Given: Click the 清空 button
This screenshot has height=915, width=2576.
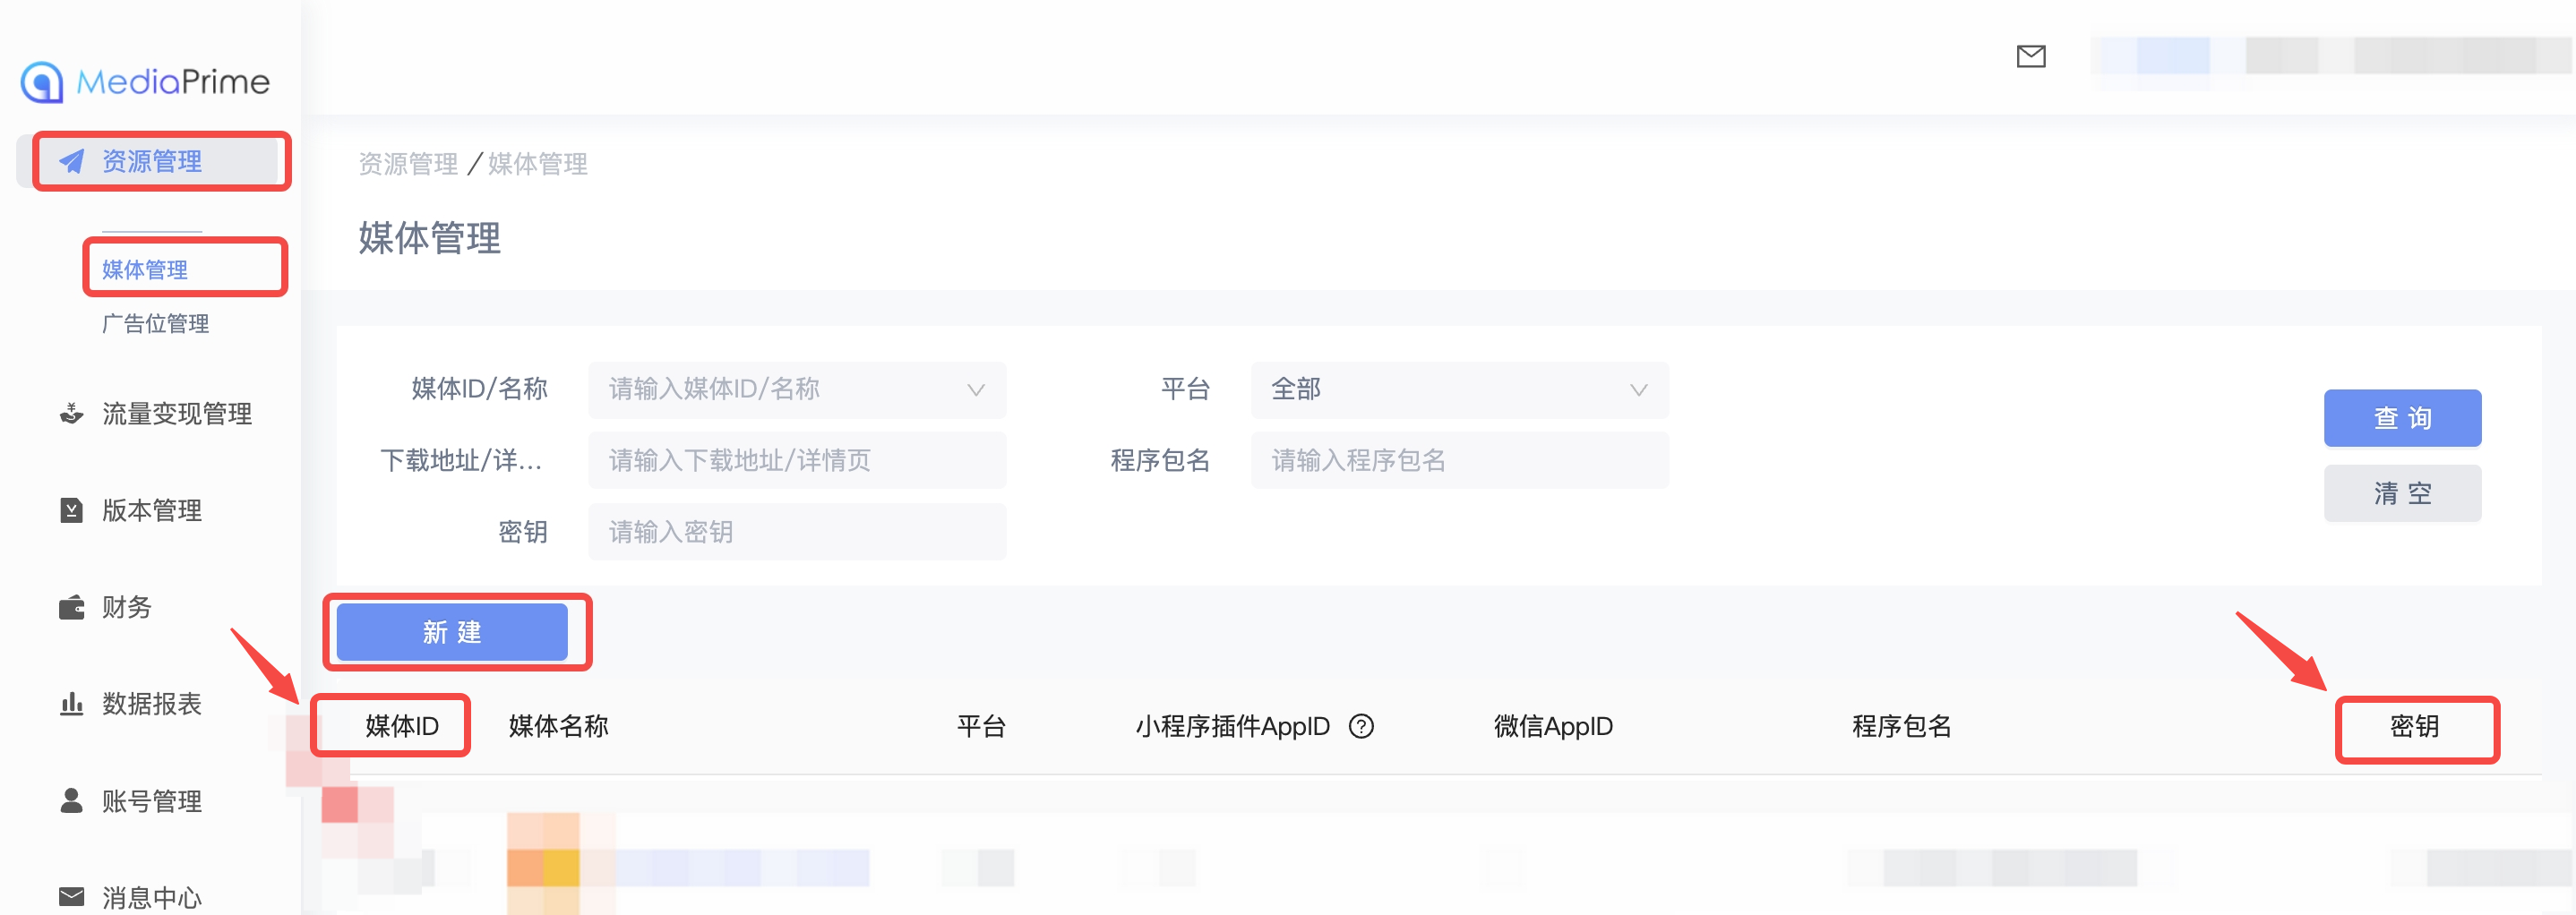Looking at the screenshot, I should pos(2402,493).
